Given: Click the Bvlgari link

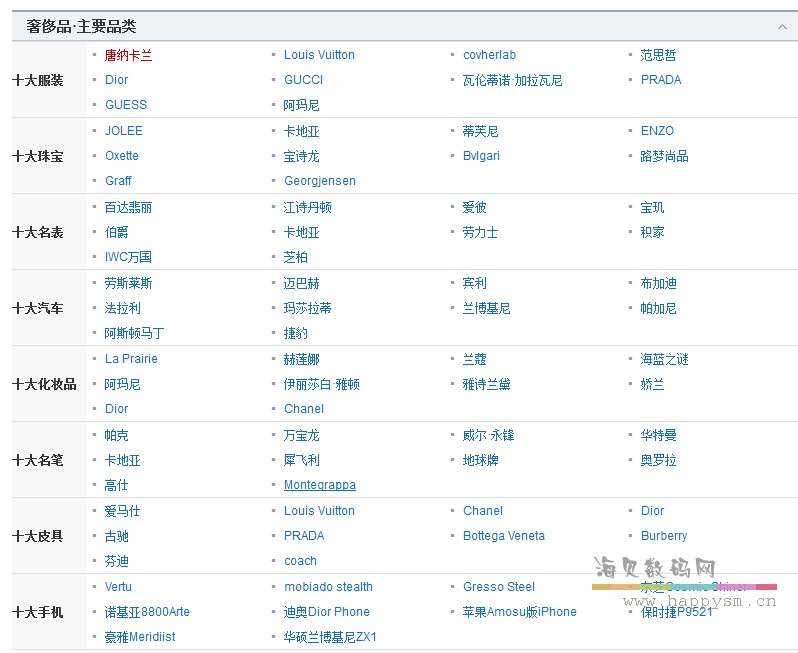Looking at the screenshot, I should coord(481,156).
